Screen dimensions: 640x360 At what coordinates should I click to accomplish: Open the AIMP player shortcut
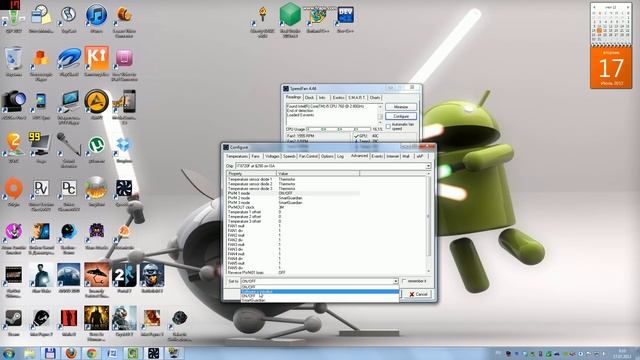96,104
